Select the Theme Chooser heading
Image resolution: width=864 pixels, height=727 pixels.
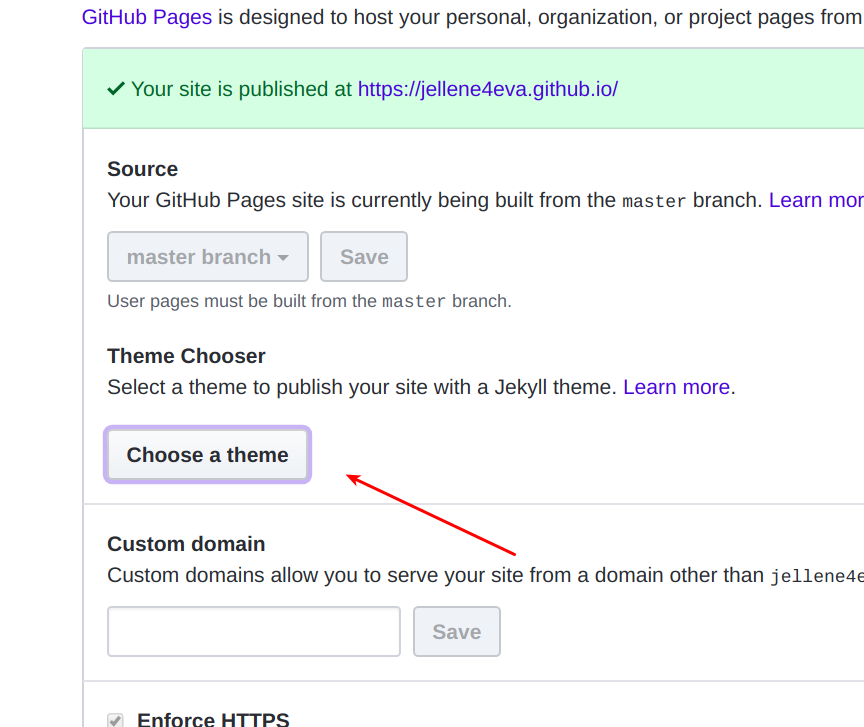point(186,356)
